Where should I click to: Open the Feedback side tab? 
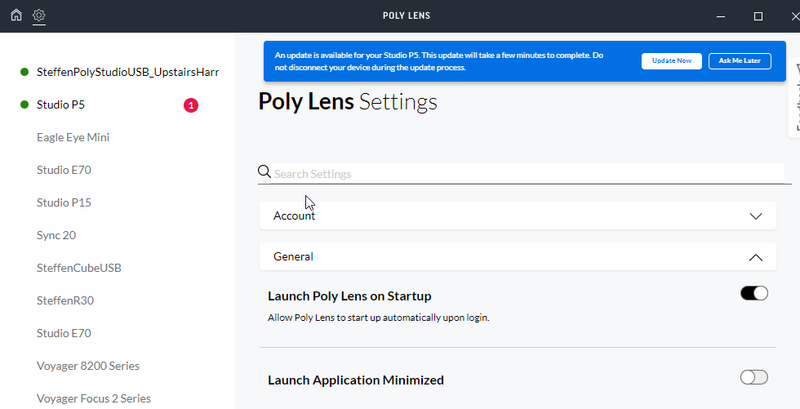(x=794, y=97)
